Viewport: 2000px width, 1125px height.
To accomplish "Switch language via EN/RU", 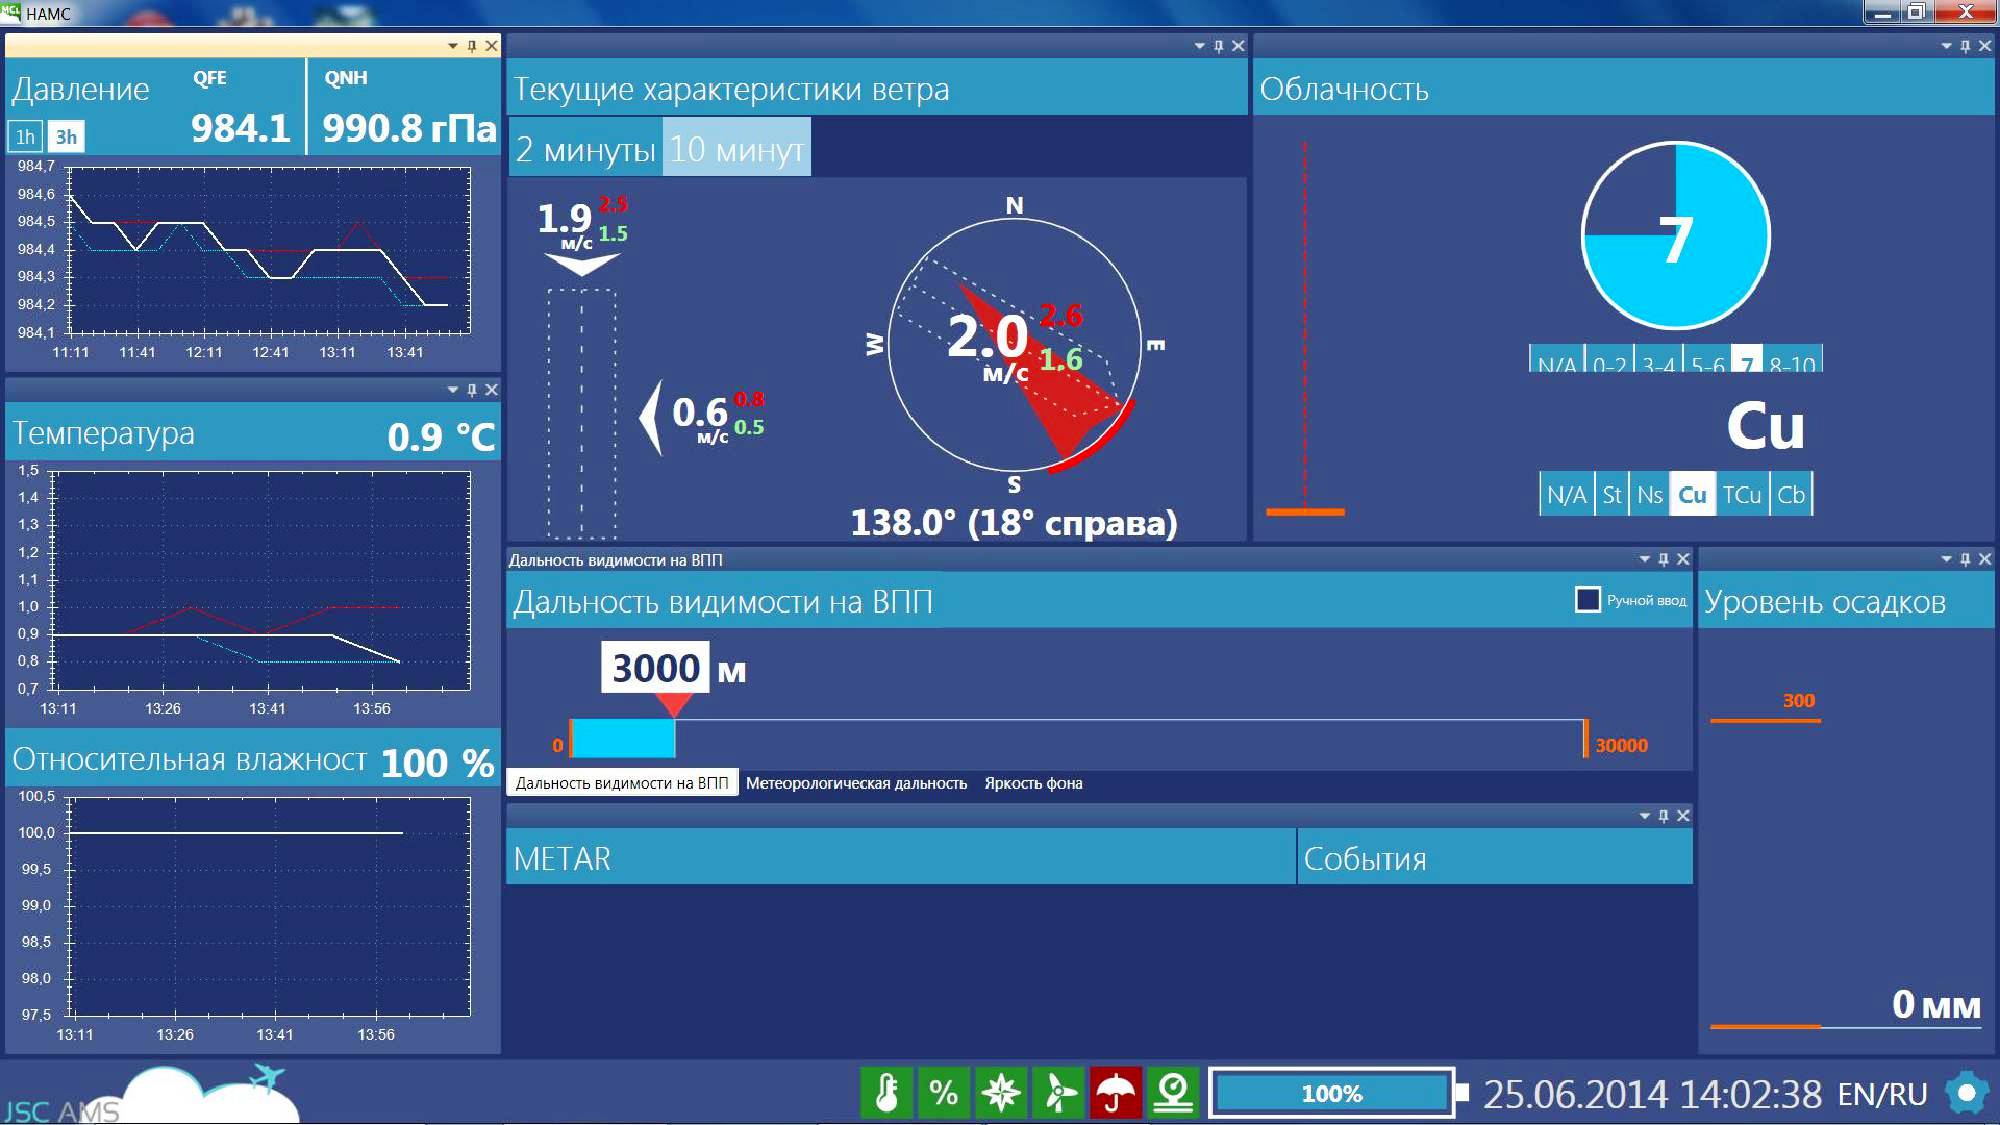I will click(1882, 1094).
